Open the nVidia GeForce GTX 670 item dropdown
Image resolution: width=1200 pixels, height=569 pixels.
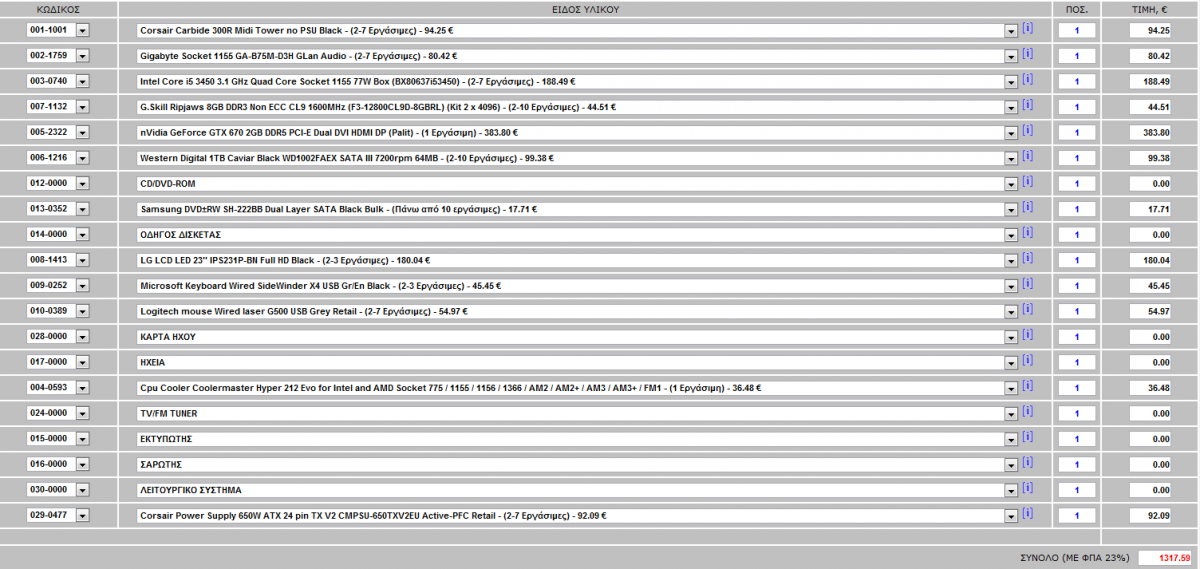pyautogui.click(x=1010, y=132)
